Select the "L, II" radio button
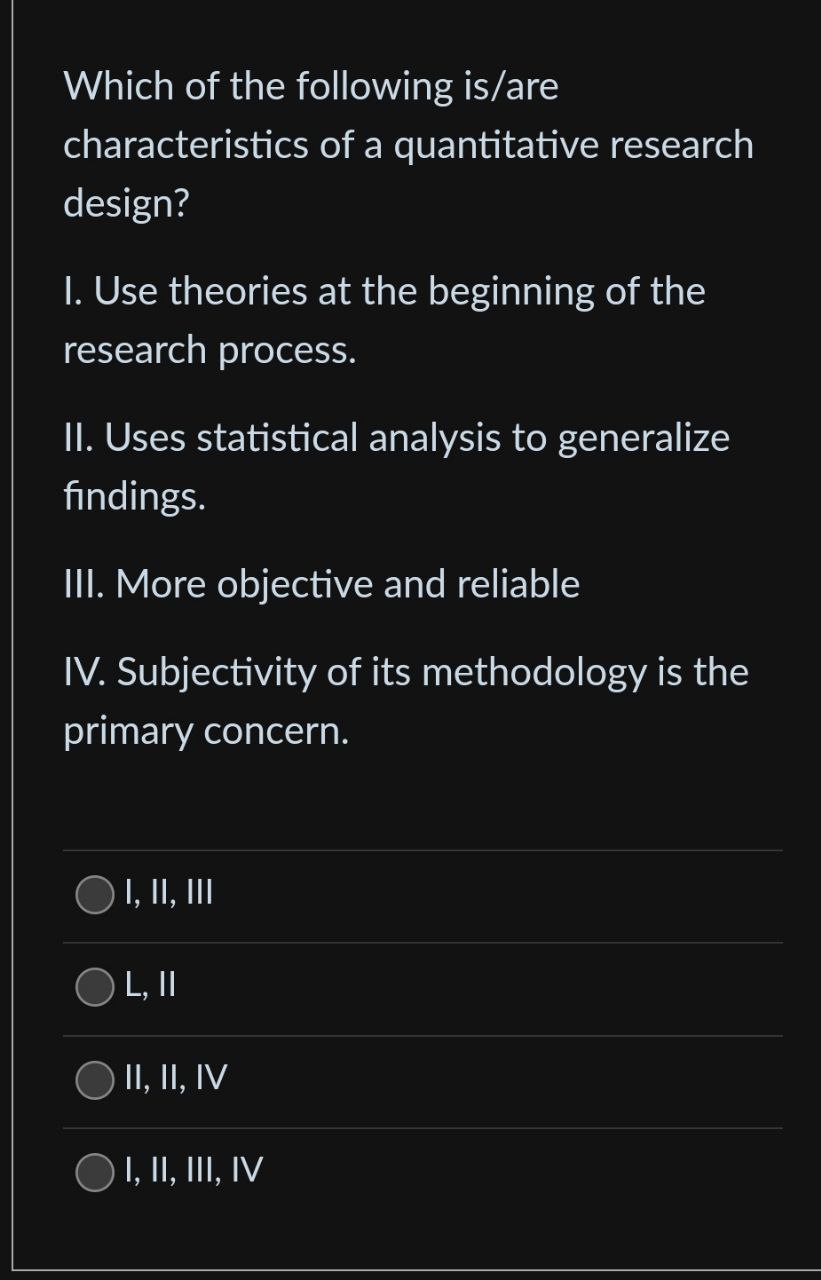Viewport: 821px width, 1280px height. pyautogui.click(x=94, y=988)
